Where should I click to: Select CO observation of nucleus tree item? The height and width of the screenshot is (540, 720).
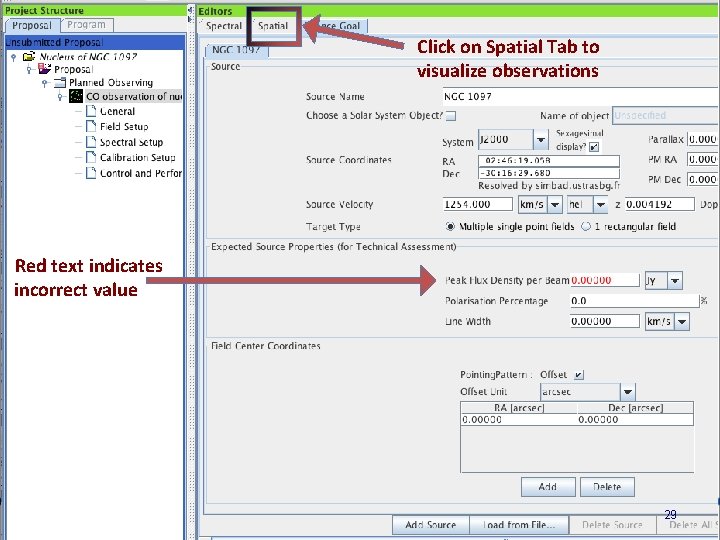[134, 96]
